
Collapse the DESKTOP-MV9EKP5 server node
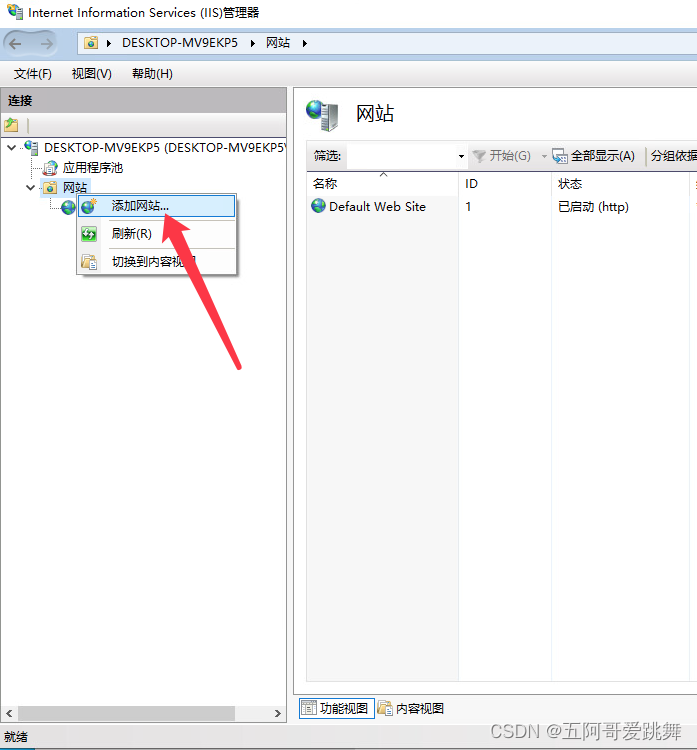pos(11,148)
